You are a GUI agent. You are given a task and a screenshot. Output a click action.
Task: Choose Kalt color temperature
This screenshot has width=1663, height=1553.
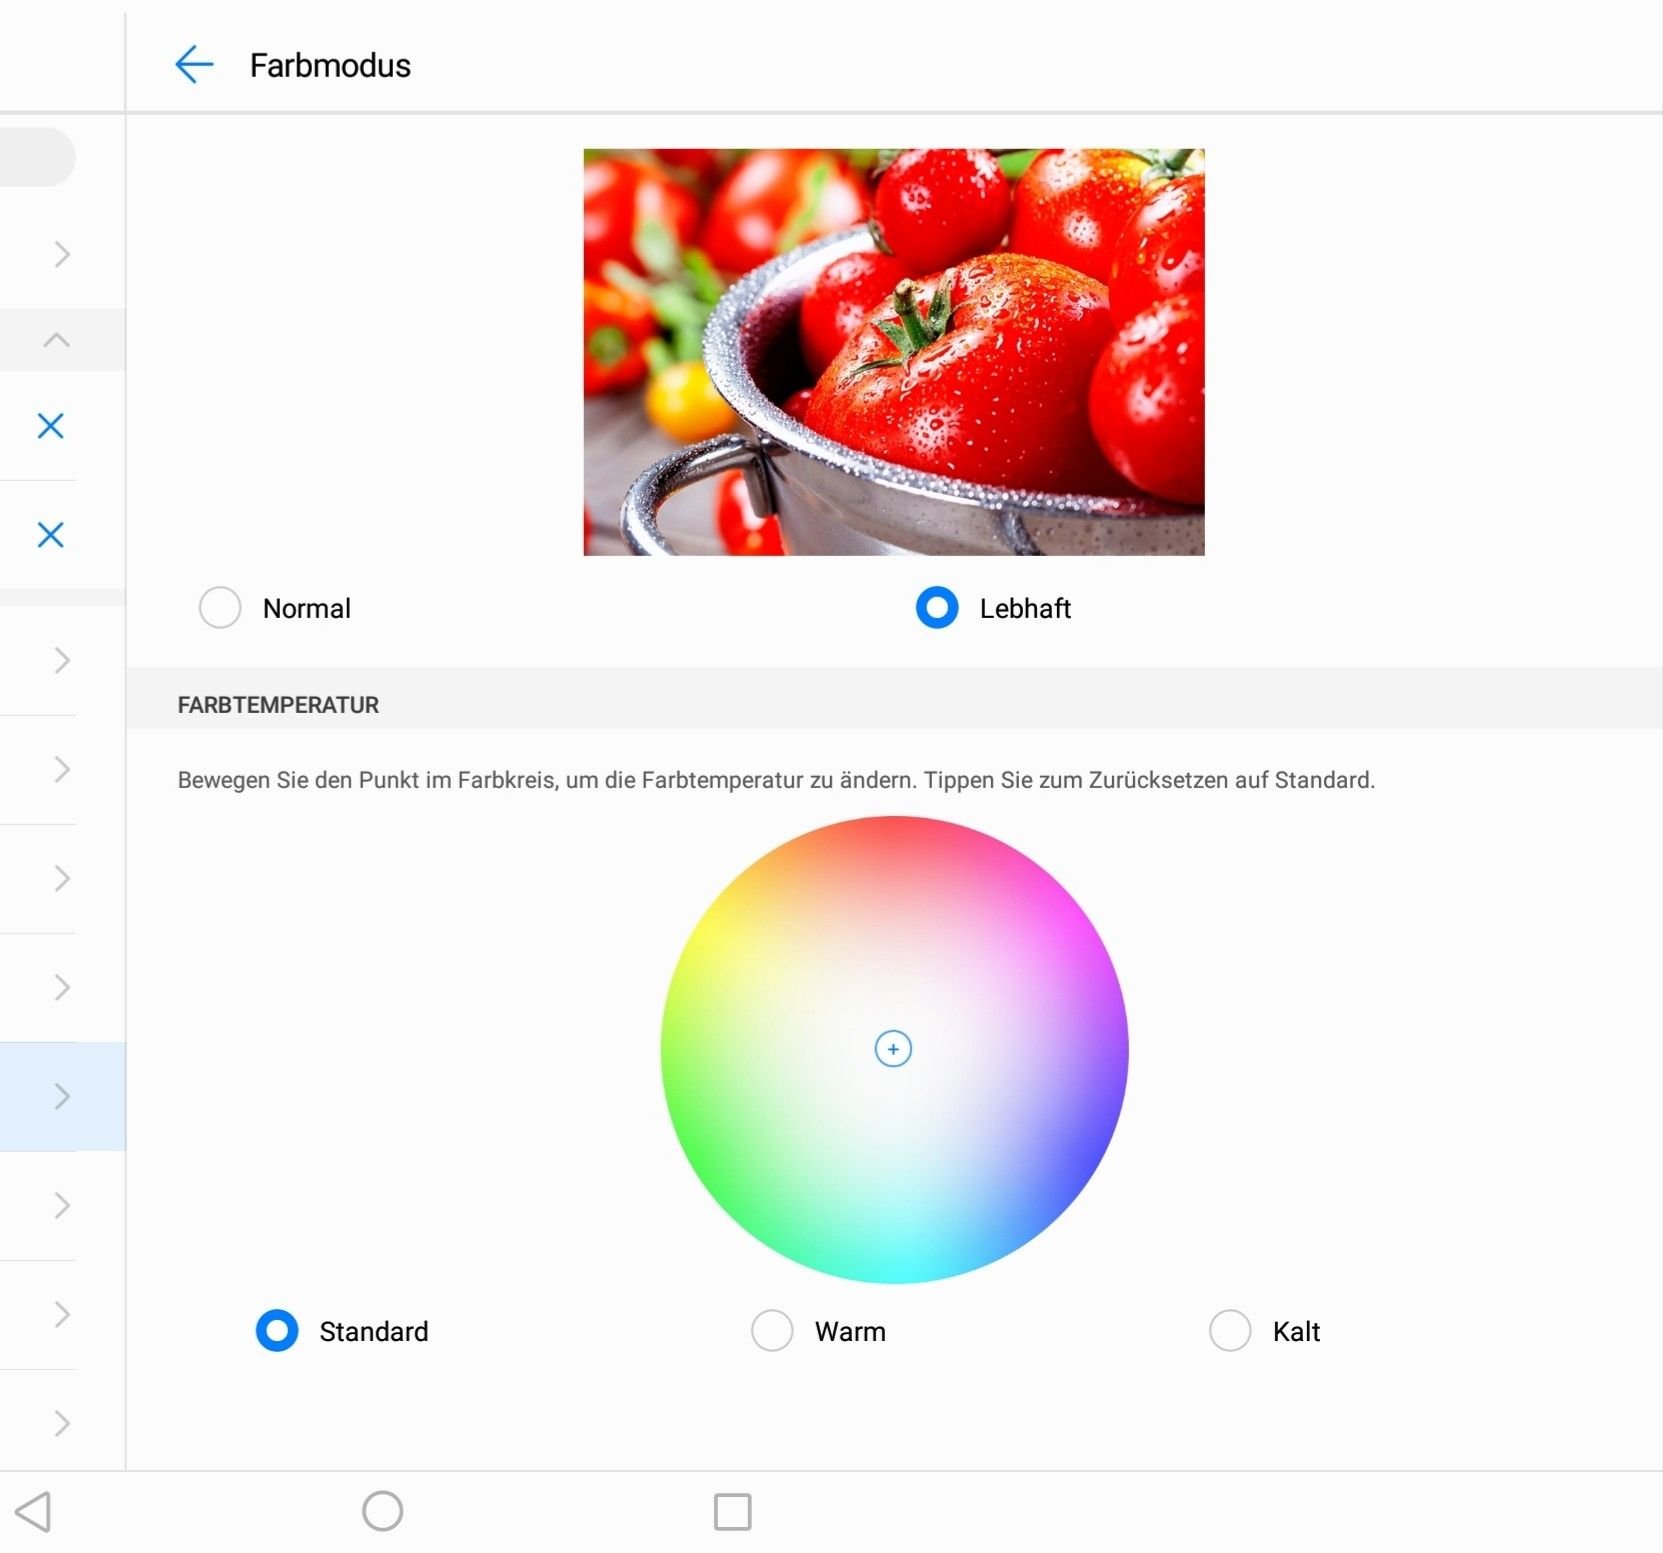point(1230,1331)
